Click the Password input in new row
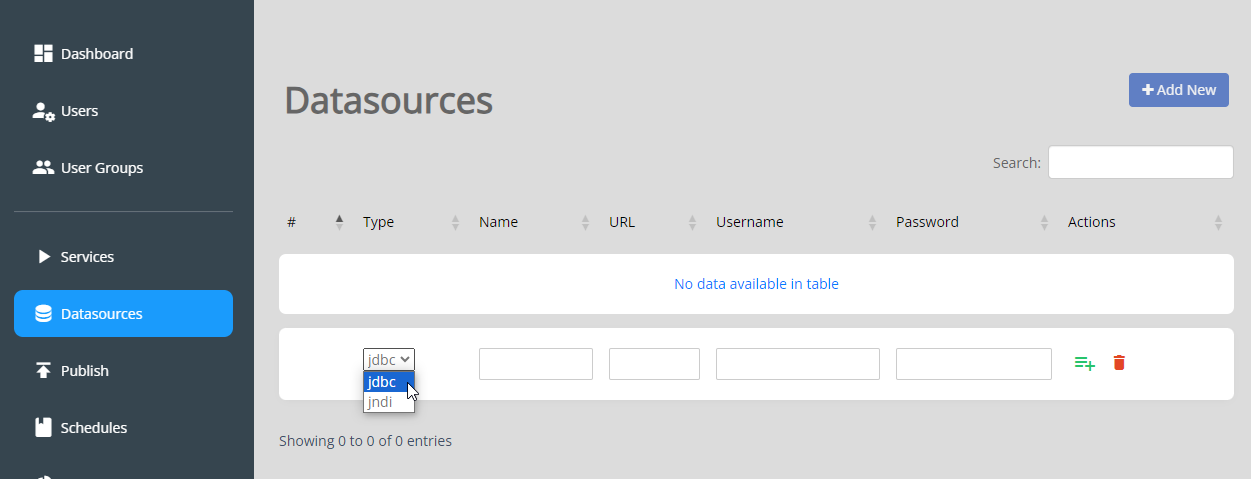 (974, 364)
